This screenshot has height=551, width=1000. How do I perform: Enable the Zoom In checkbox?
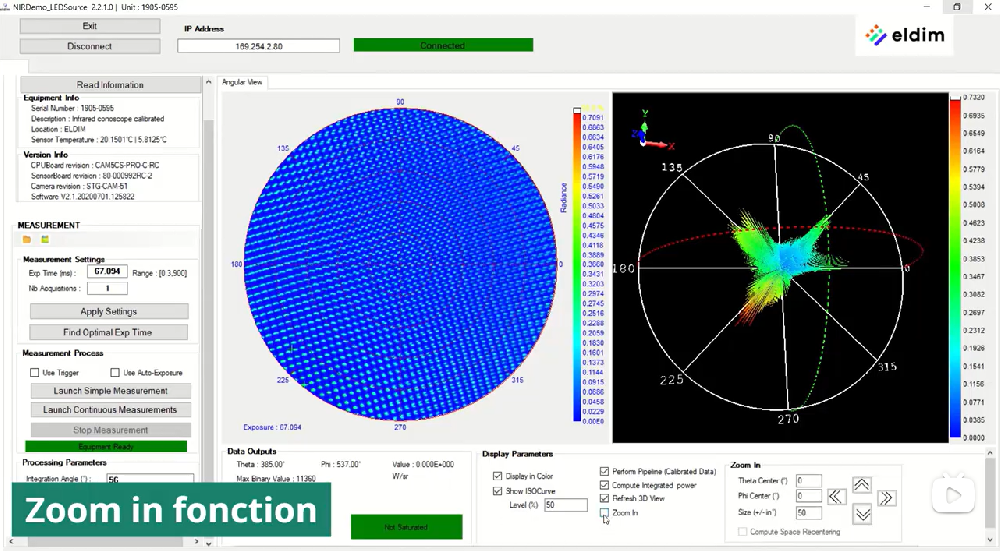point(605,512)
